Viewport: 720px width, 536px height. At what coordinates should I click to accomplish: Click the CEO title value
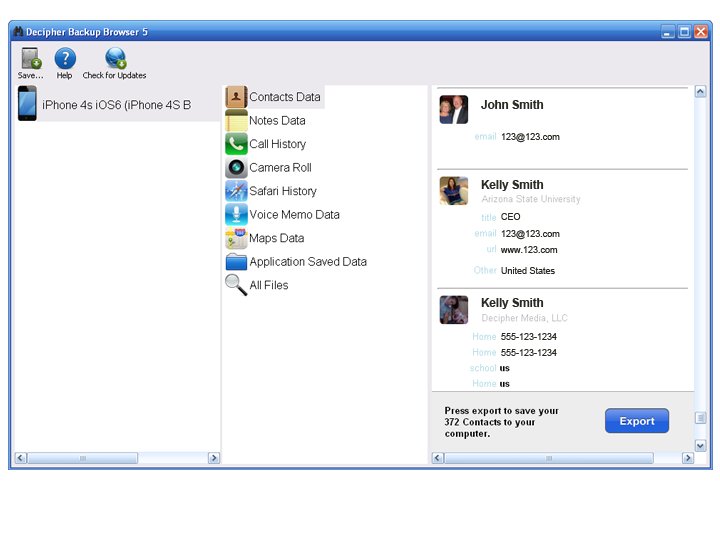(511, 217)
